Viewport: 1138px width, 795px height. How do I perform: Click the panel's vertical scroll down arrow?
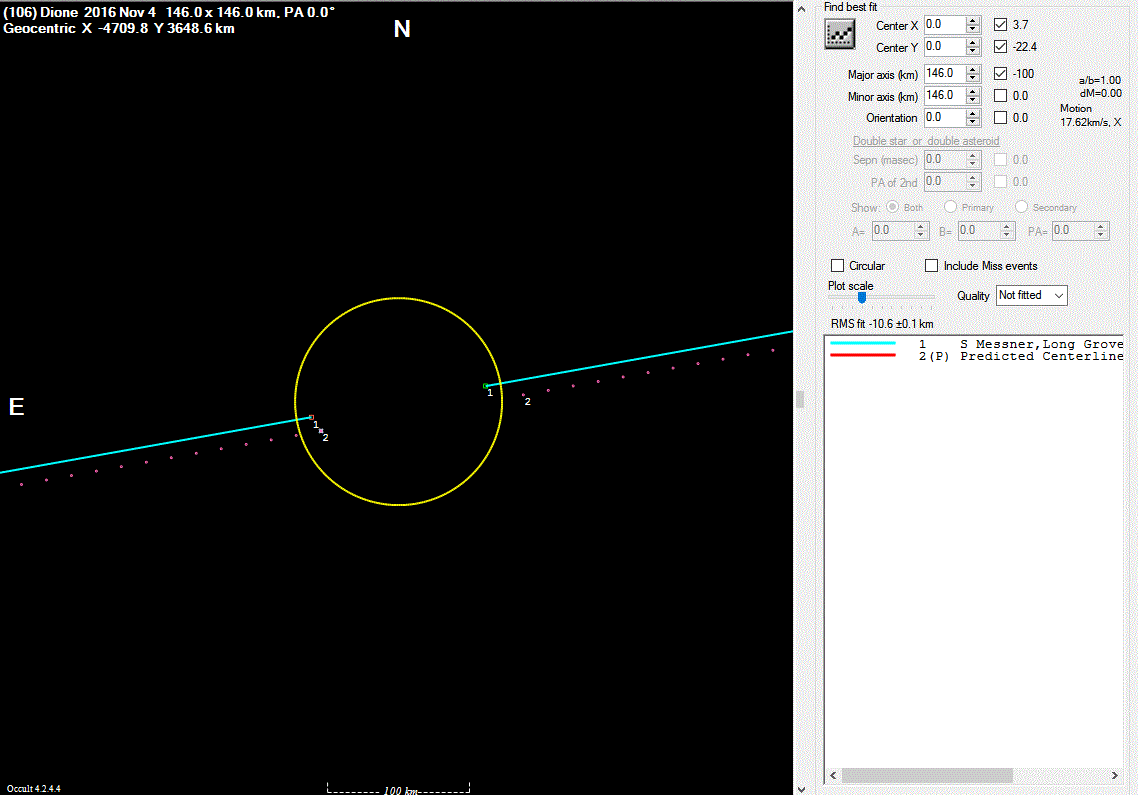[x=801, y=788]
